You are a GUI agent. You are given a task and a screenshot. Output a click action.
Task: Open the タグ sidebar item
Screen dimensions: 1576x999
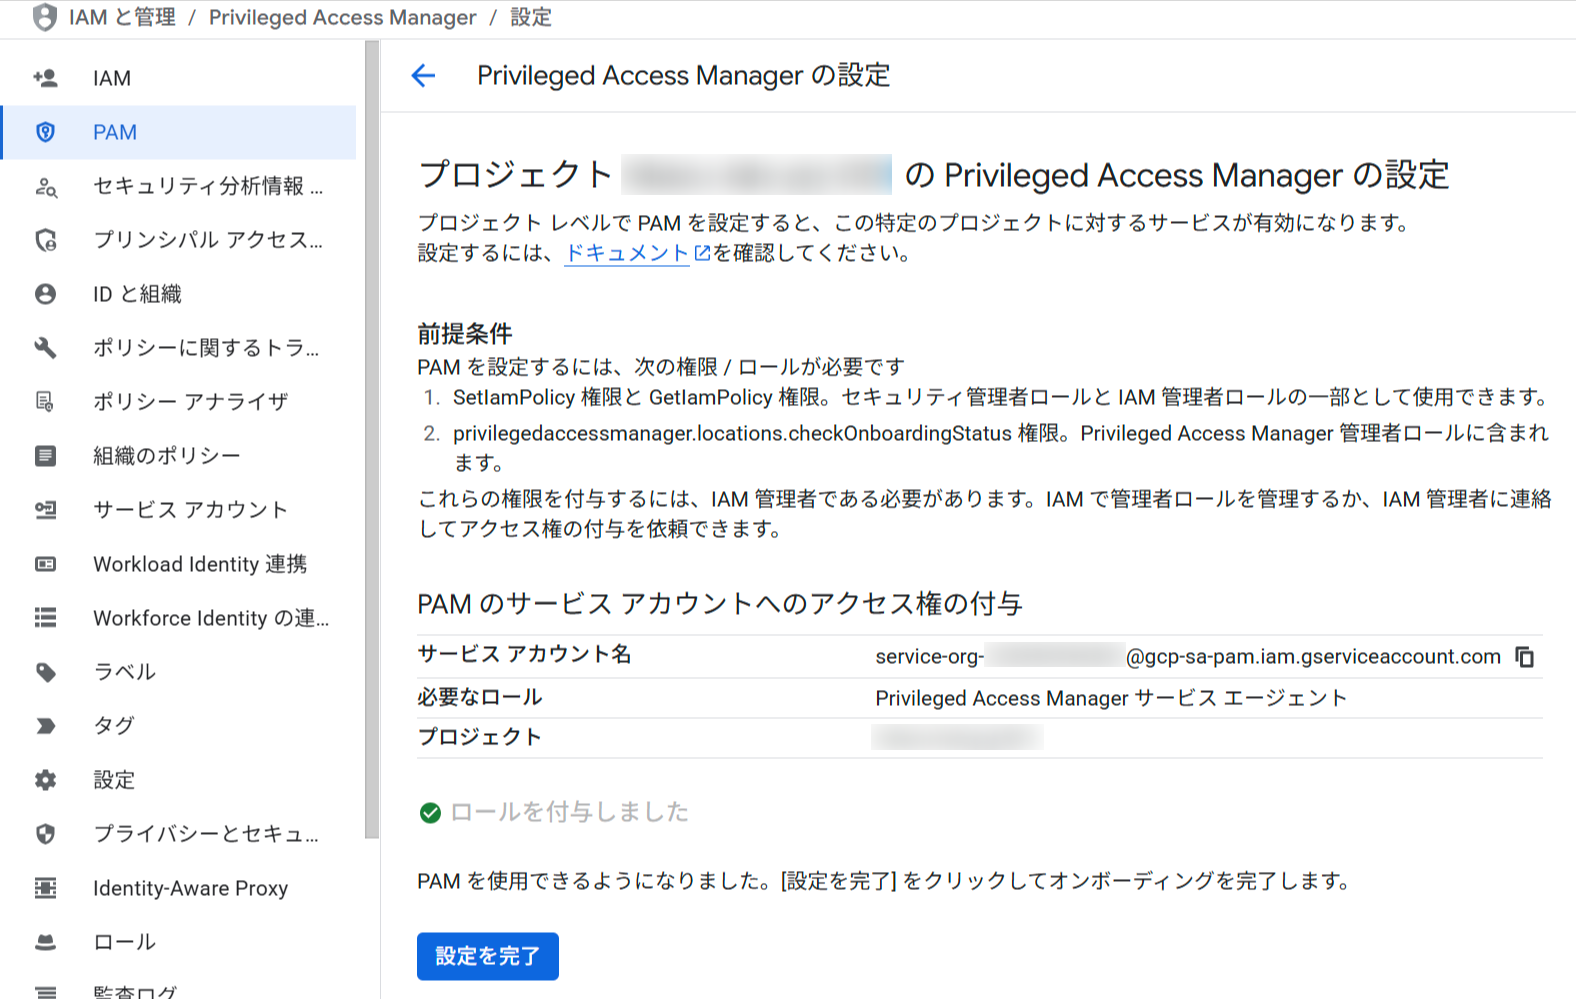(113, 726)
